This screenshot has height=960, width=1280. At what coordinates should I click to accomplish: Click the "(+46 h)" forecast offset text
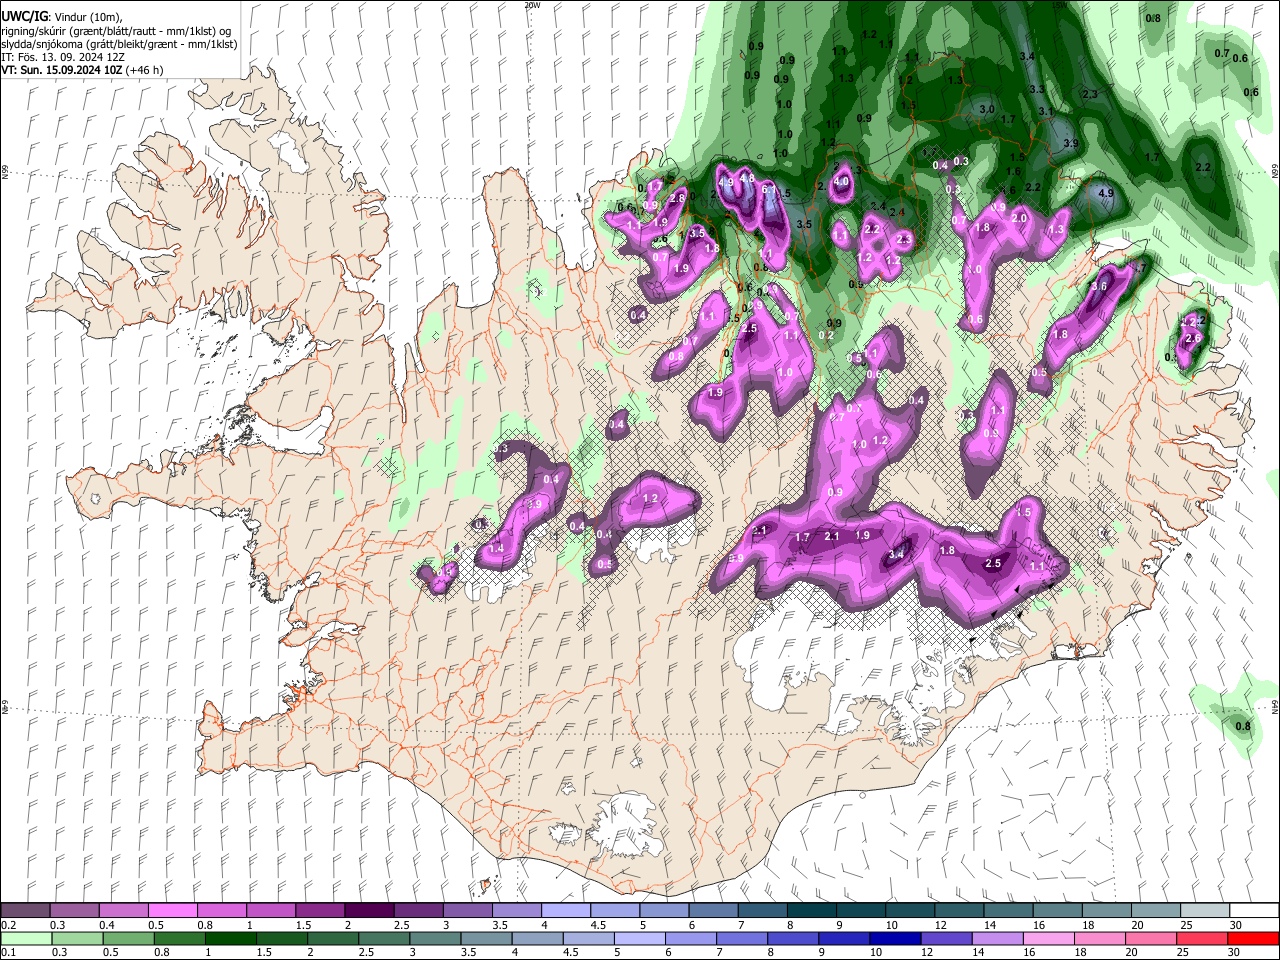click(145, 70)
